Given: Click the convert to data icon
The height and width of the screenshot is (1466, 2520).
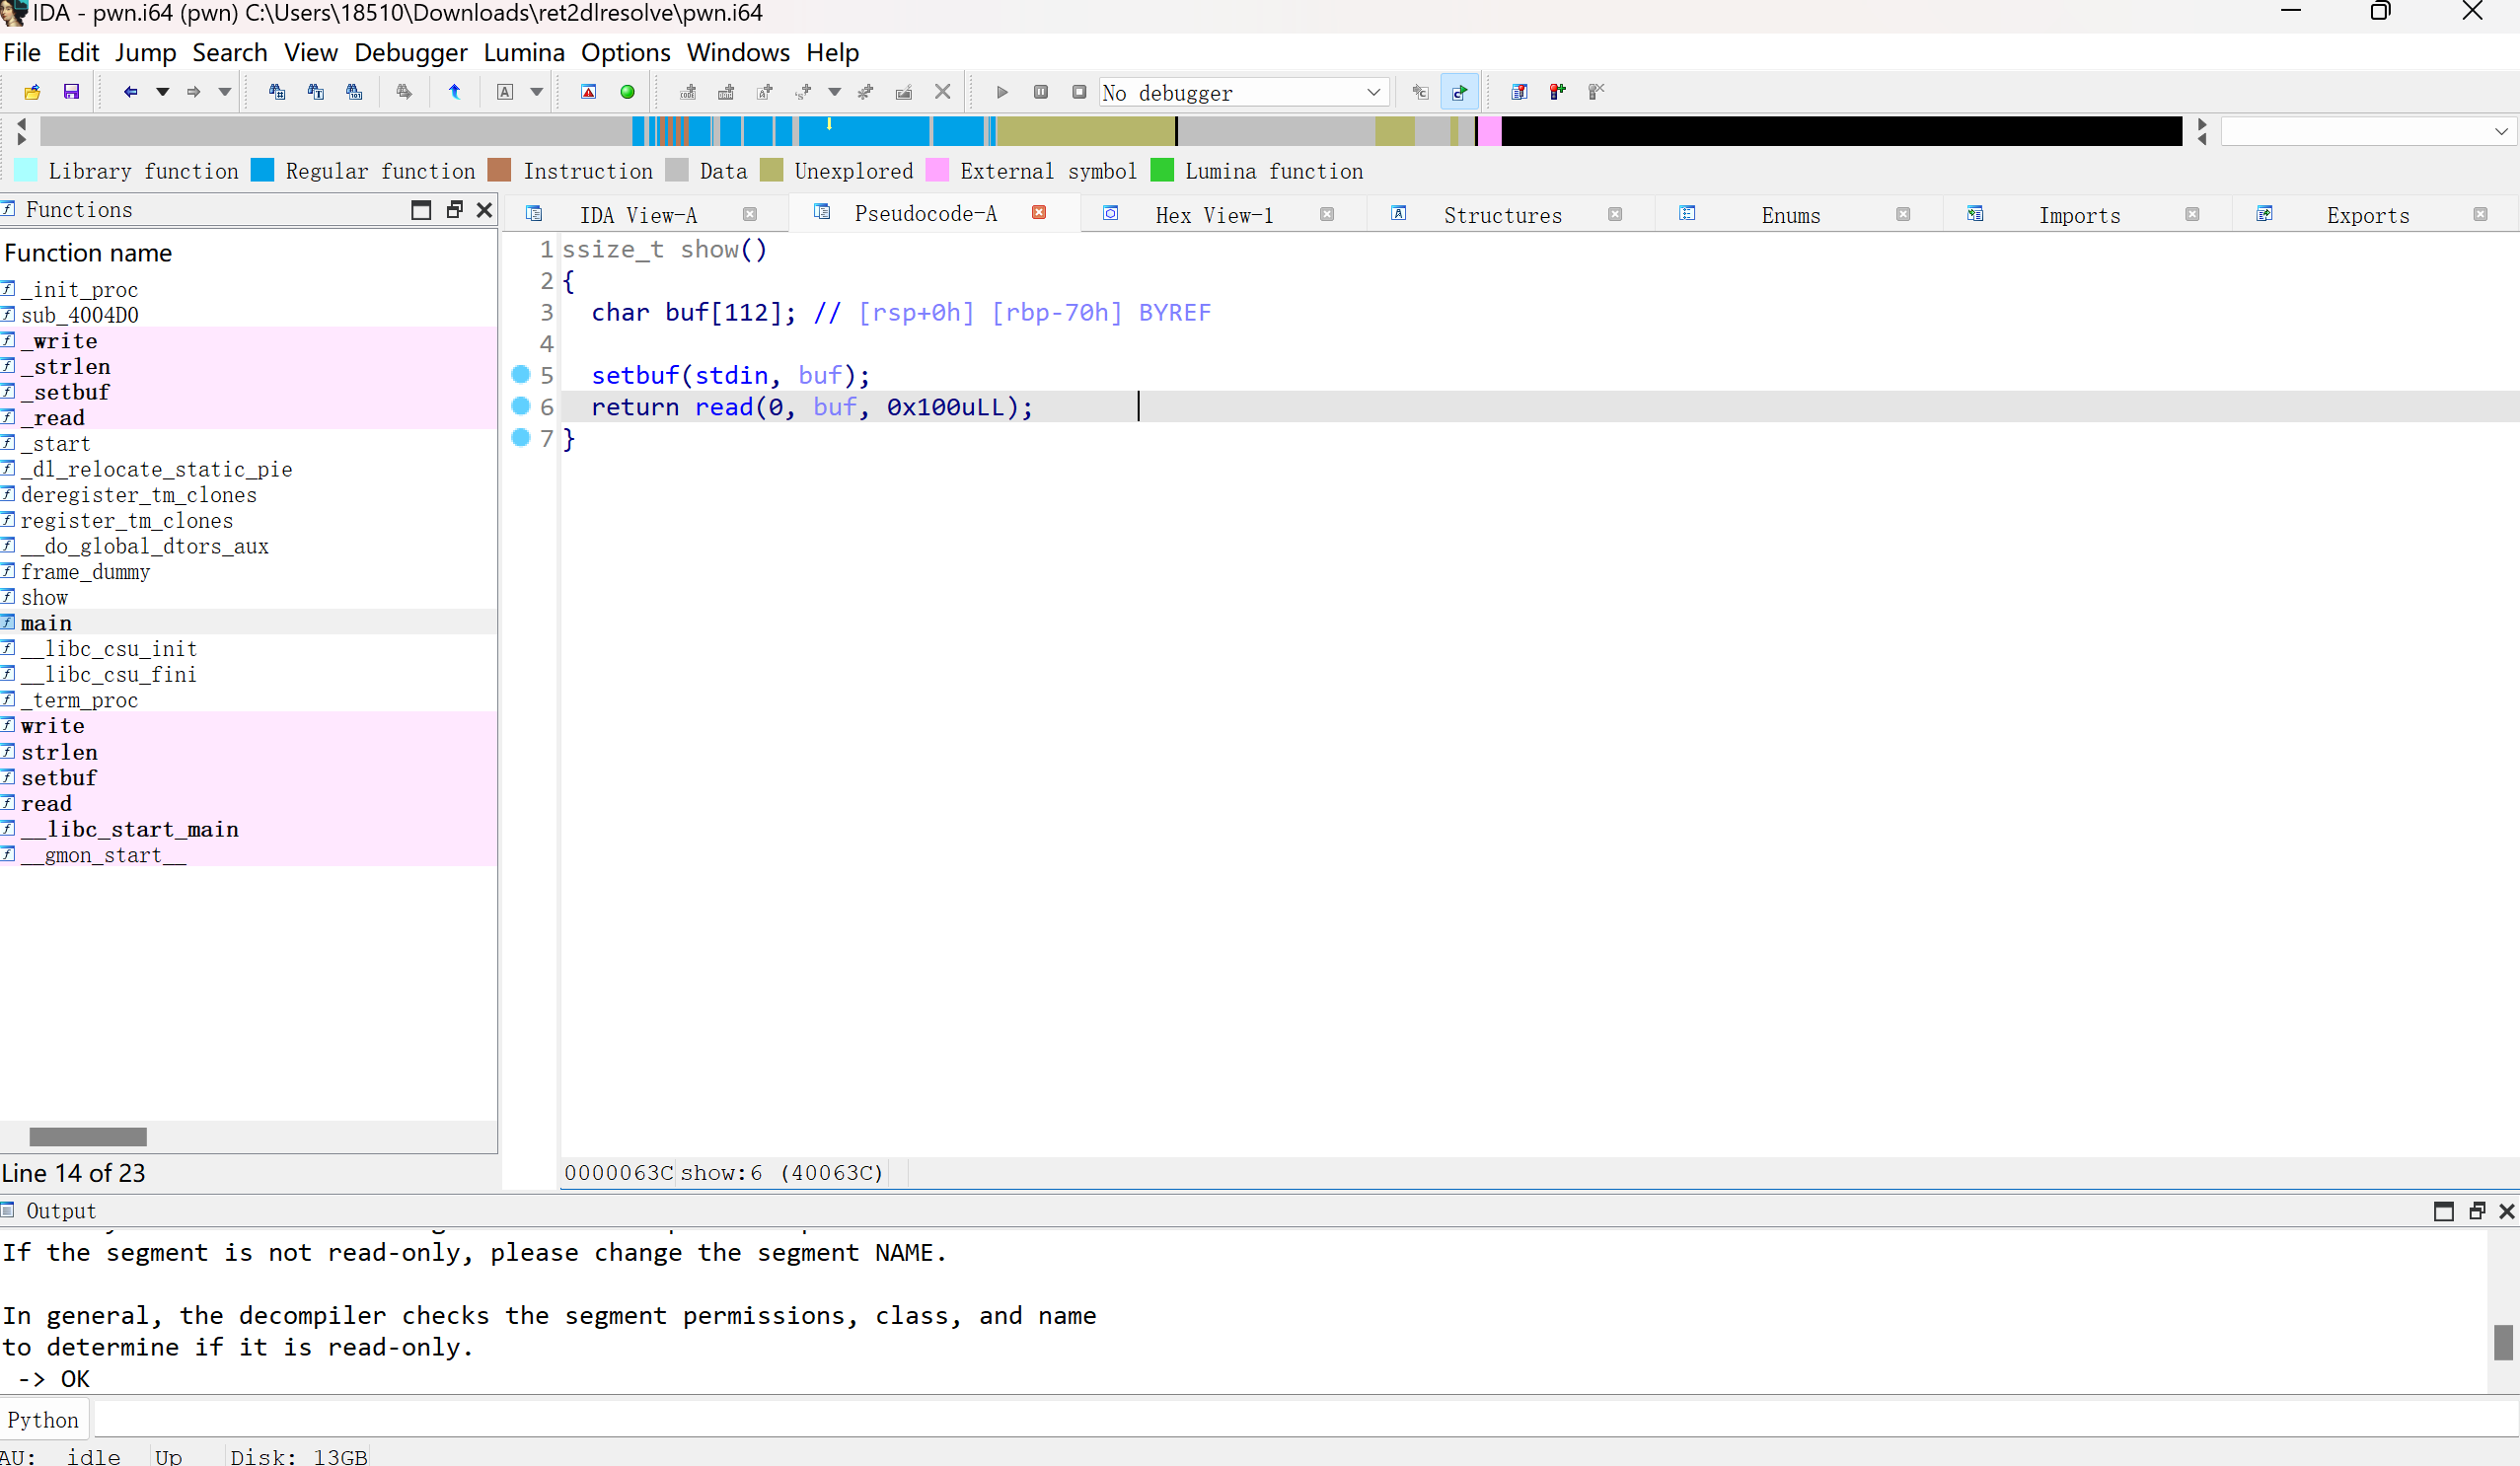Looking at the screenshot, I should point(726,92).
